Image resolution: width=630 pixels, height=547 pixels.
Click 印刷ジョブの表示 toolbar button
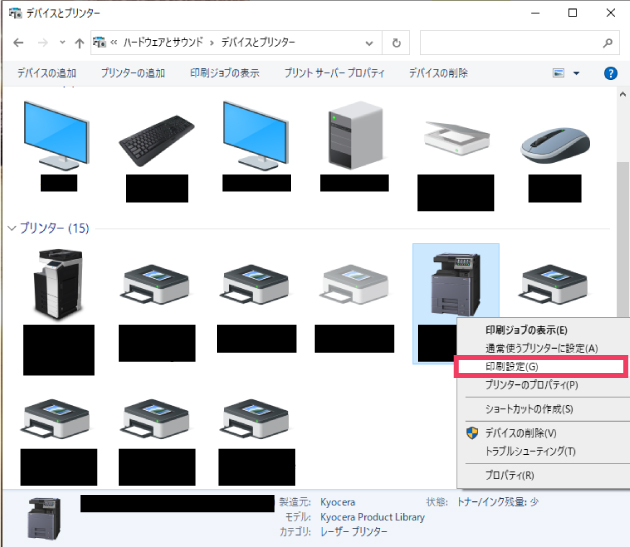coord(225,73)
